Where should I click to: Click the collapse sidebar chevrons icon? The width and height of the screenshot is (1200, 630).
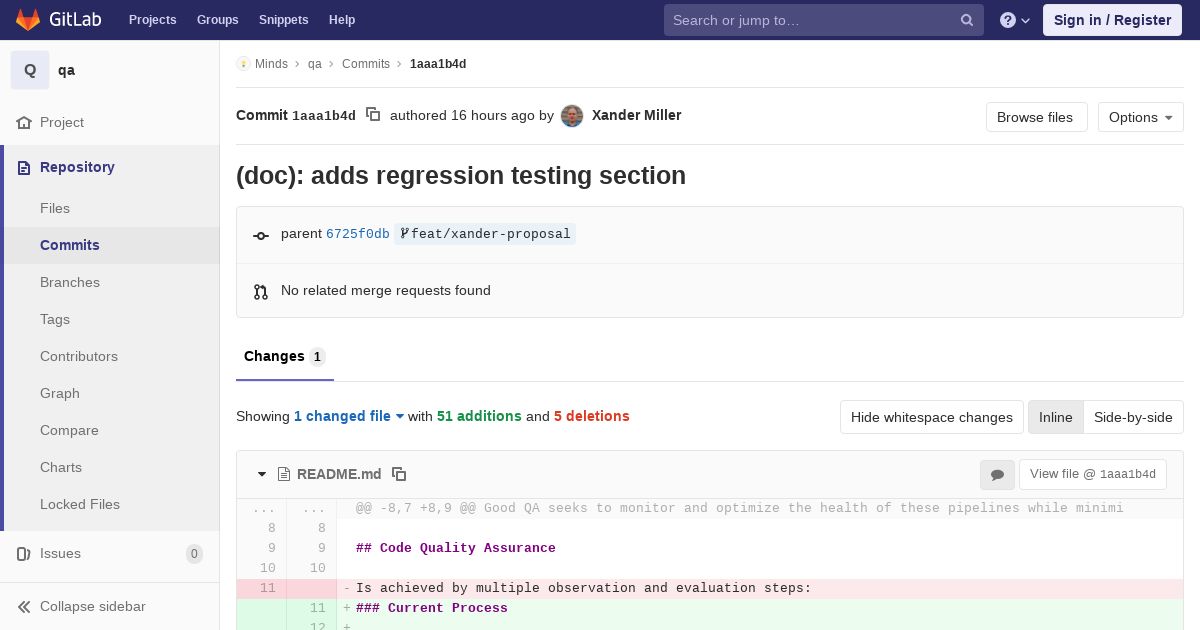(24, 606)
